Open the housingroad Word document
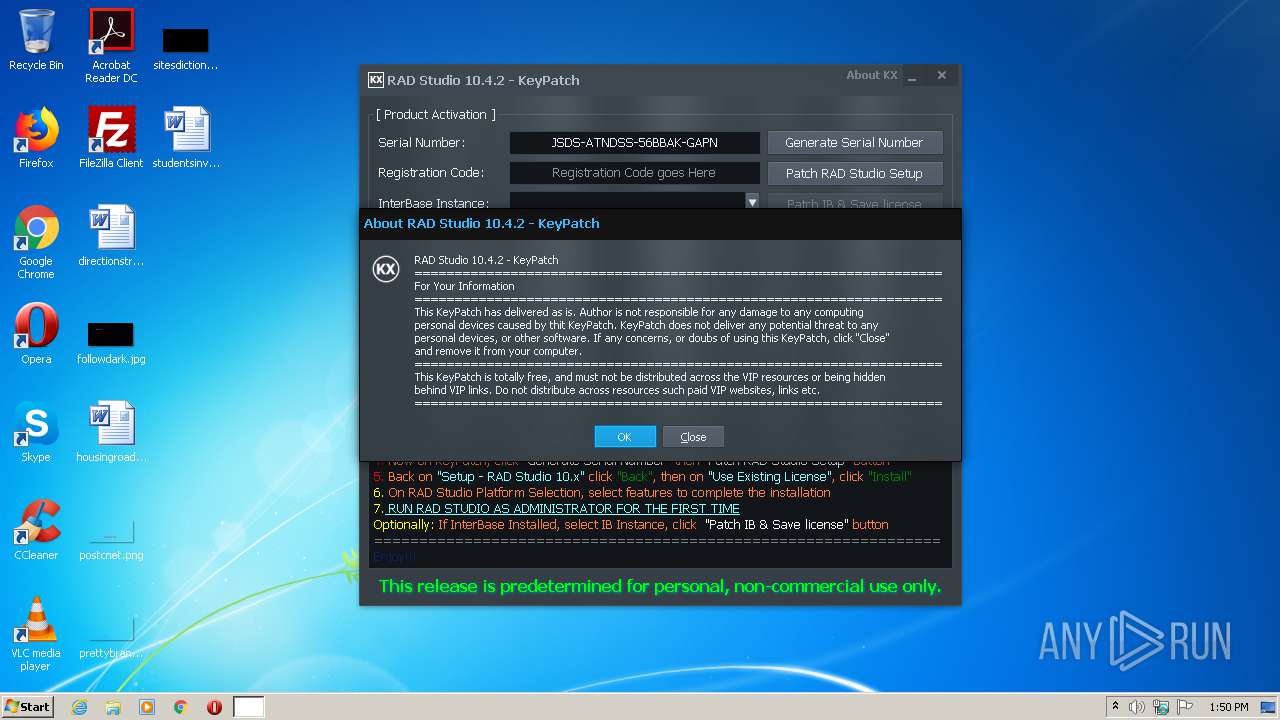 click(x=111, y=432)
